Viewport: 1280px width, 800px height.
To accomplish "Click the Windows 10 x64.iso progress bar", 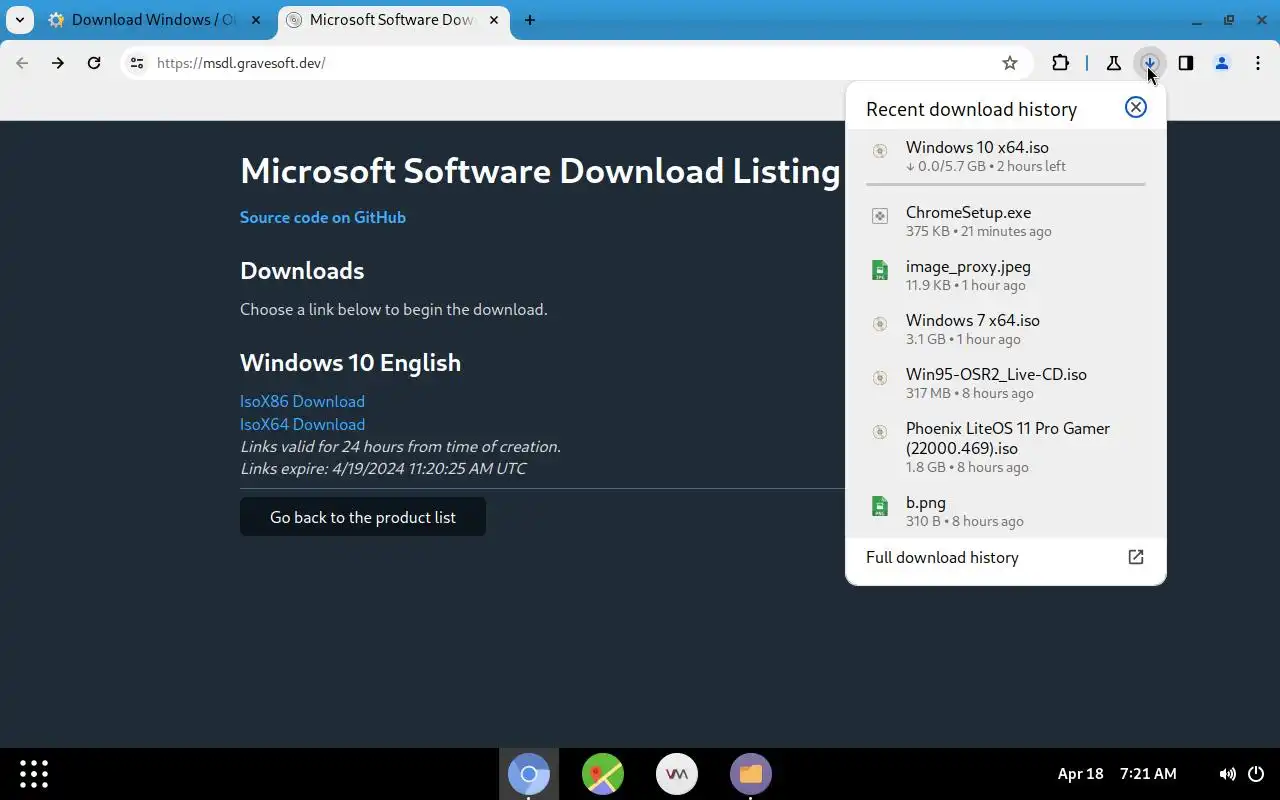I will pyautogui.click(x=1005, y=184).
